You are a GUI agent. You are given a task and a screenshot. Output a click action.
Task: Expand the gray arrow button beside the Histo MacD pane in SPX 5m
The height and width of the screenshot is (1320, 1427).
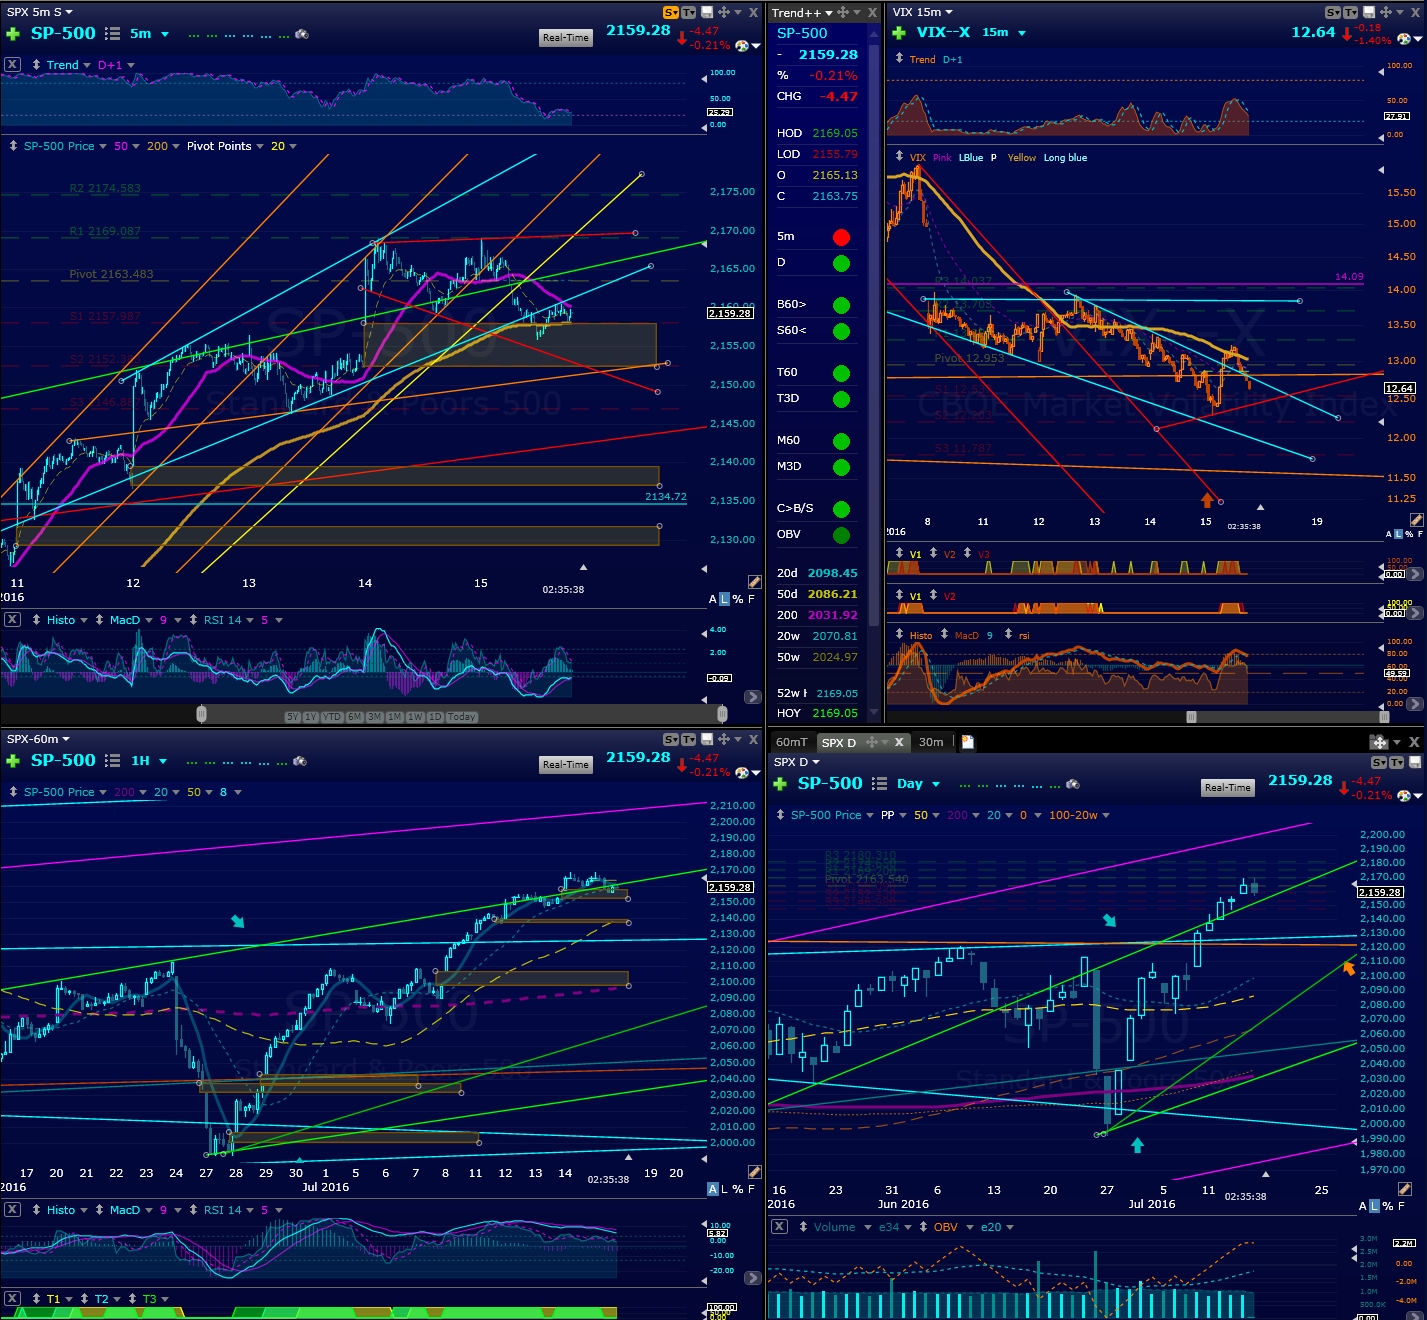click(753, 696)
